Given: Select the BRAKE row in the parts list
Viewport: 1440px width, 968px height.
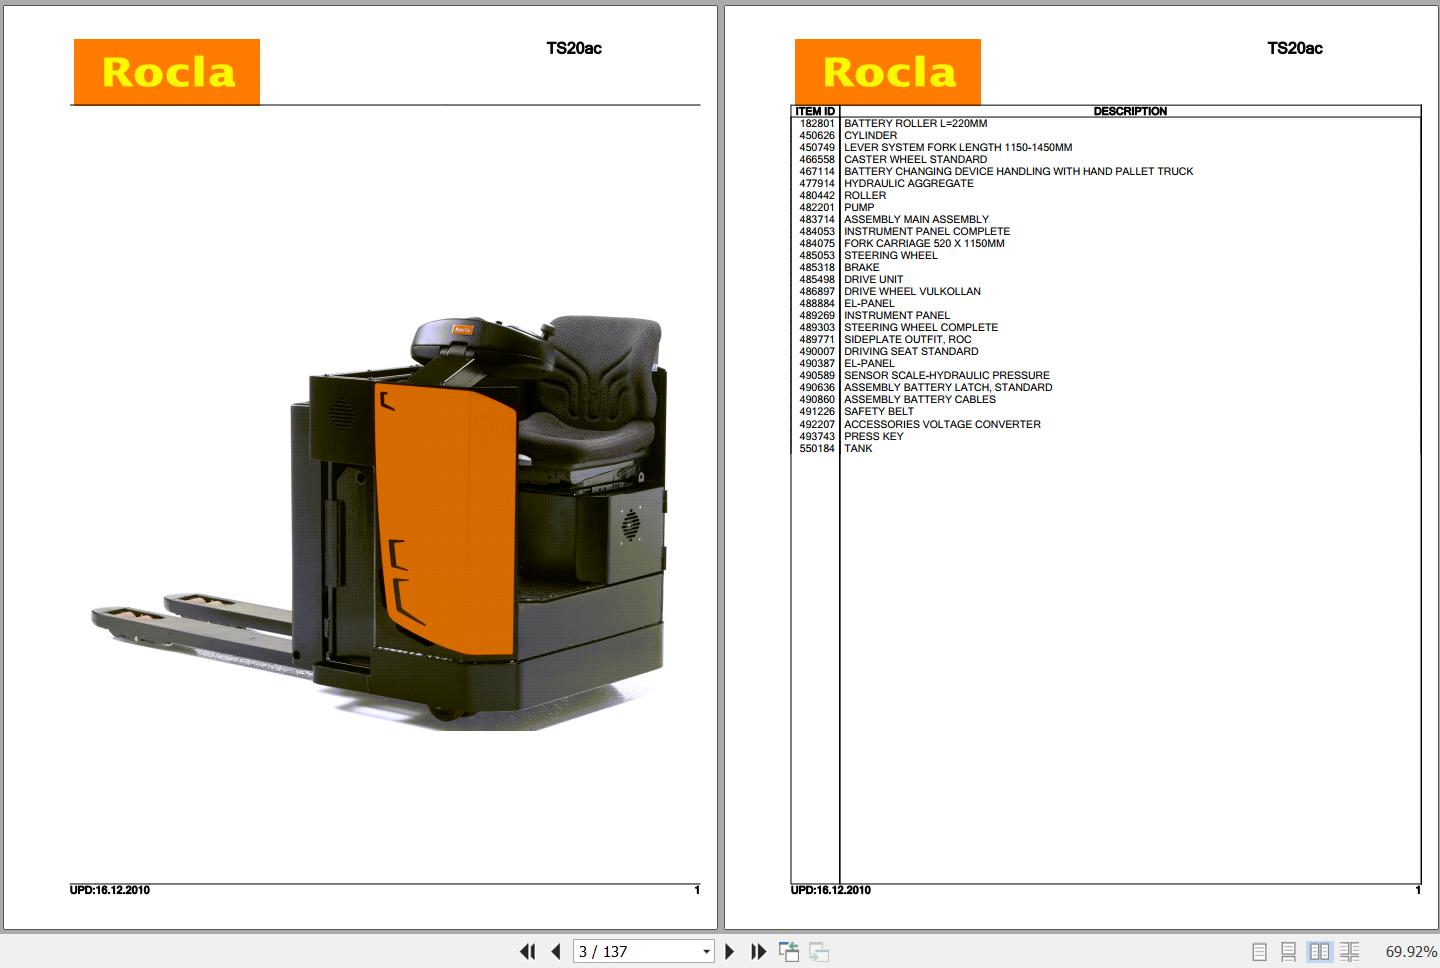Looking at the screenshot, I should [x=862, y=267].
